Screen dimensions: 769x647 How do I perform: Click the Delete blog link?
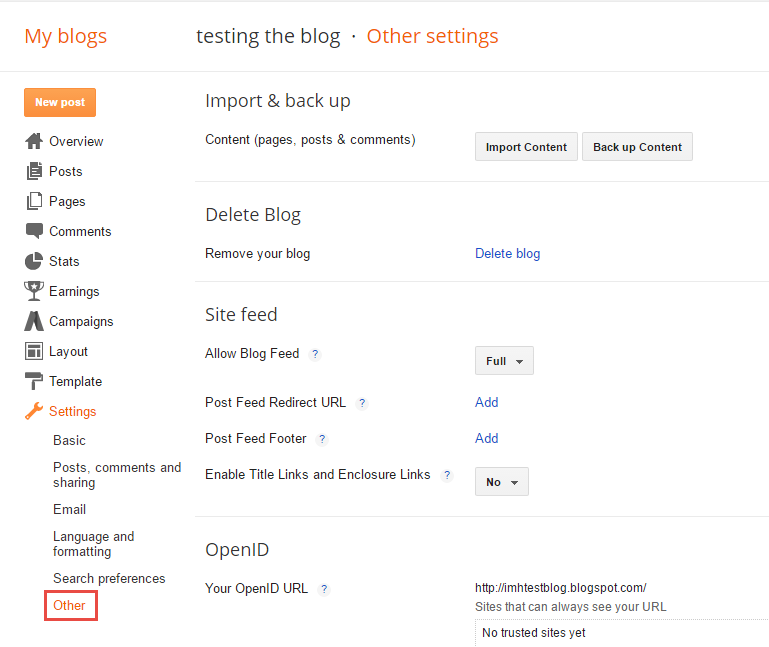[x=507, y=254]
